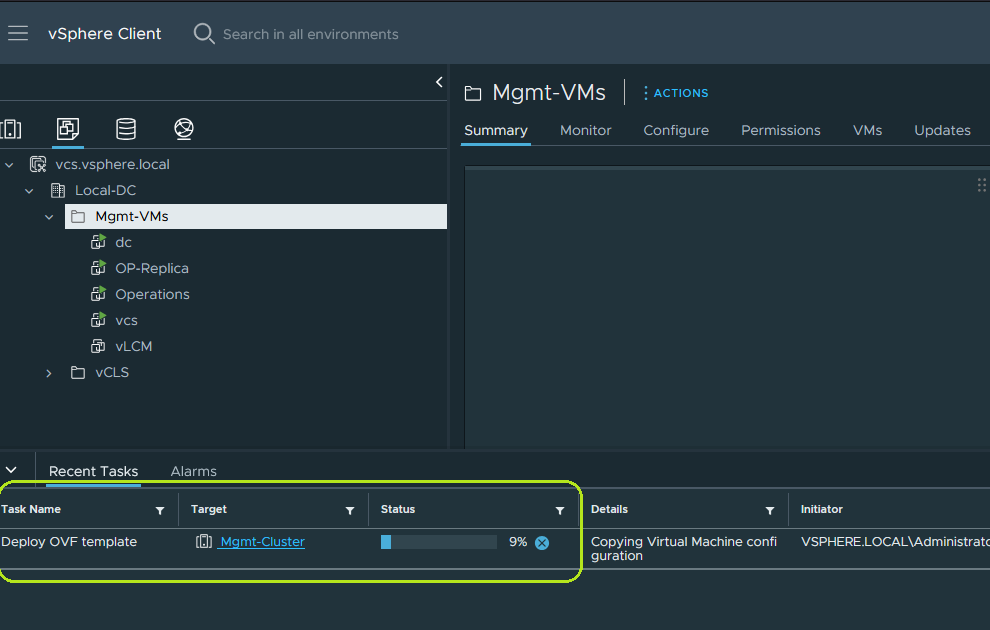Screen dimensions: 990x630
Task: Collapse the Recent Tasks bottom panel
Action: [x=11, y=470]
